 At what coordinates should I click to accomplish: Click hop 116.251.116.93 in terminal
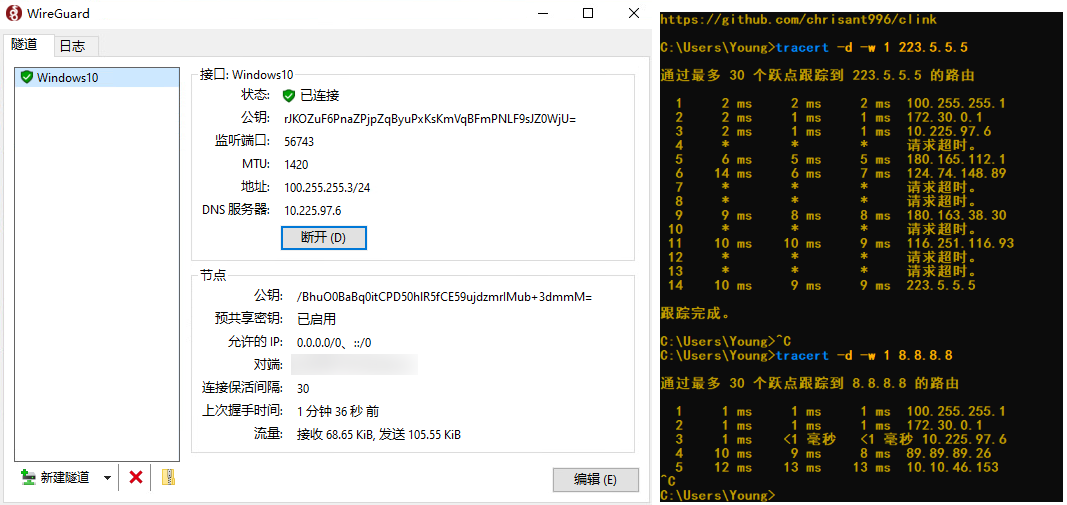[x=960, y=243]
